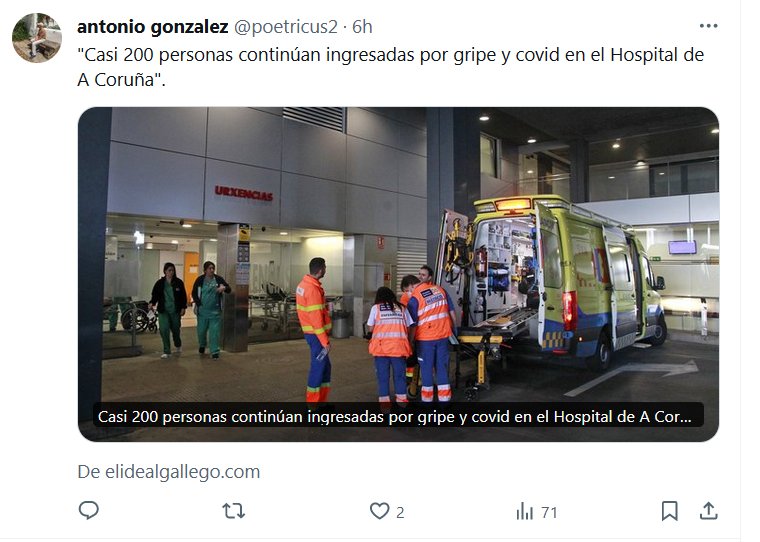Open the @poetricus2 handle
This screenshot has width=760, height=542.
pos(285,27)
